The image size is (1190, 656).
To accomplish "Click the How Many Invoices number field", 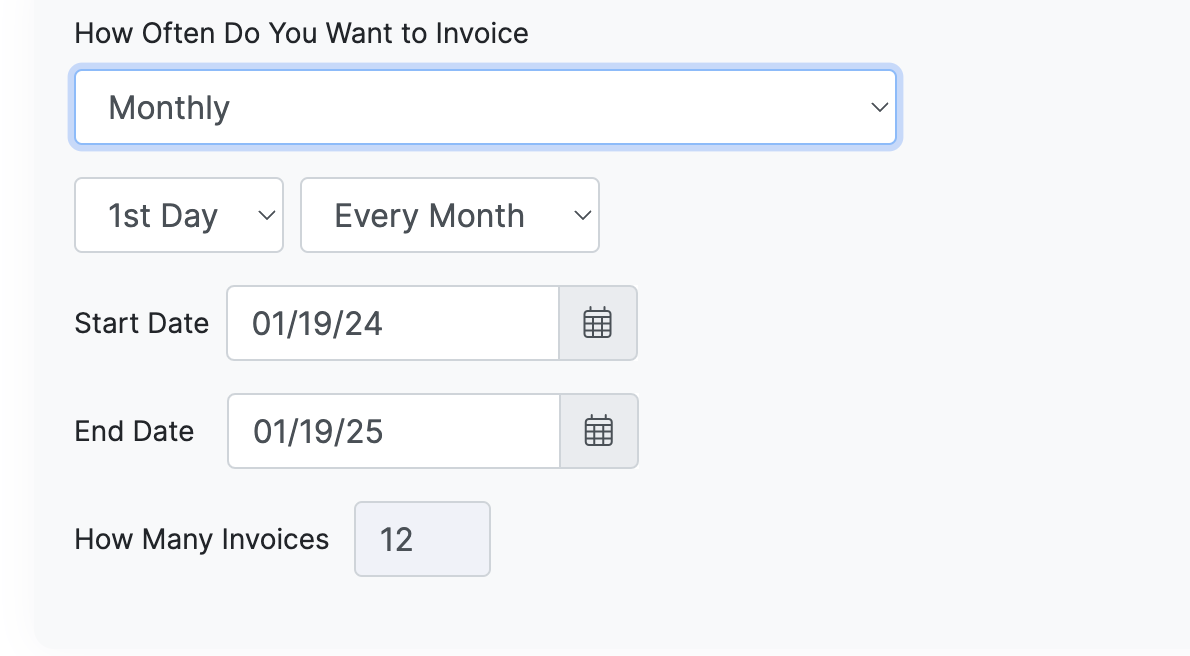I will 422,539.
